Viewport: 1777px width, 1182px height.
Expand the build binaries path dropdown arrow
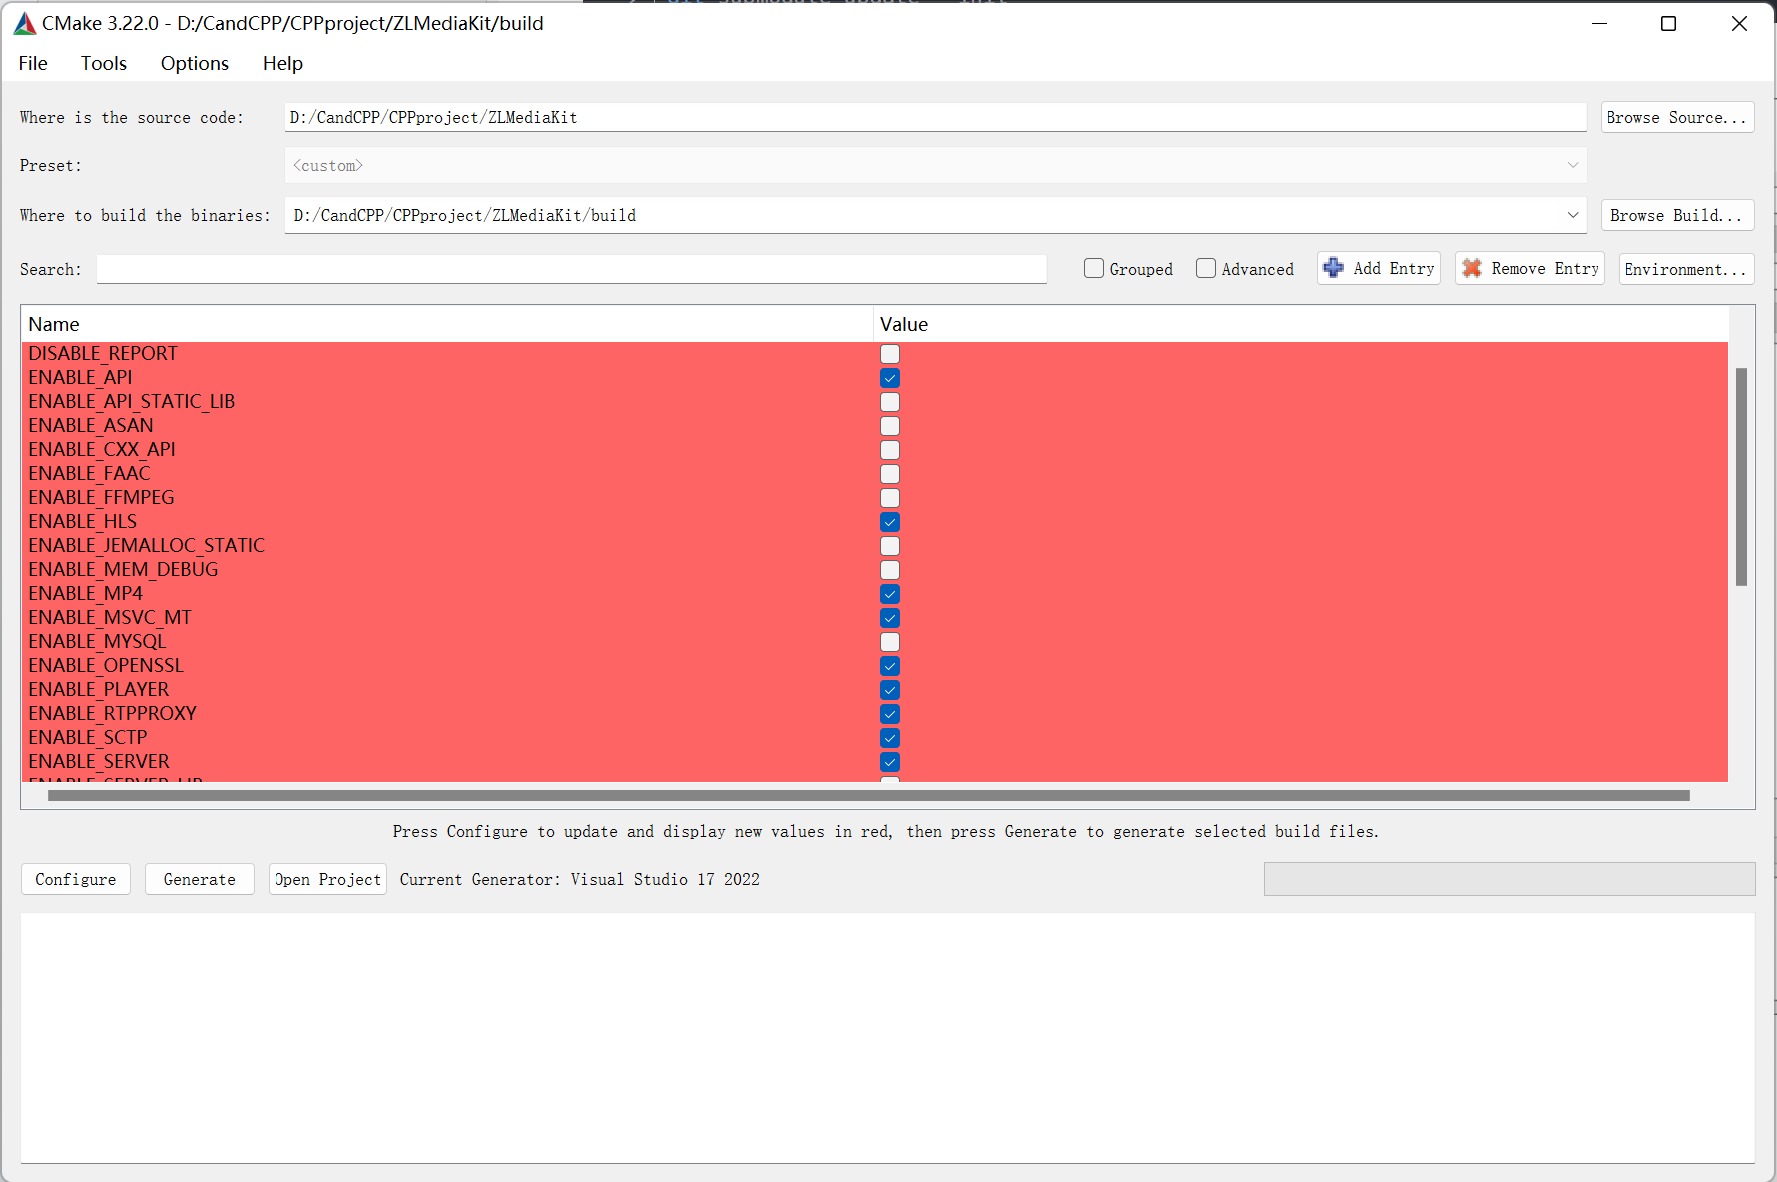point(1573,215)
